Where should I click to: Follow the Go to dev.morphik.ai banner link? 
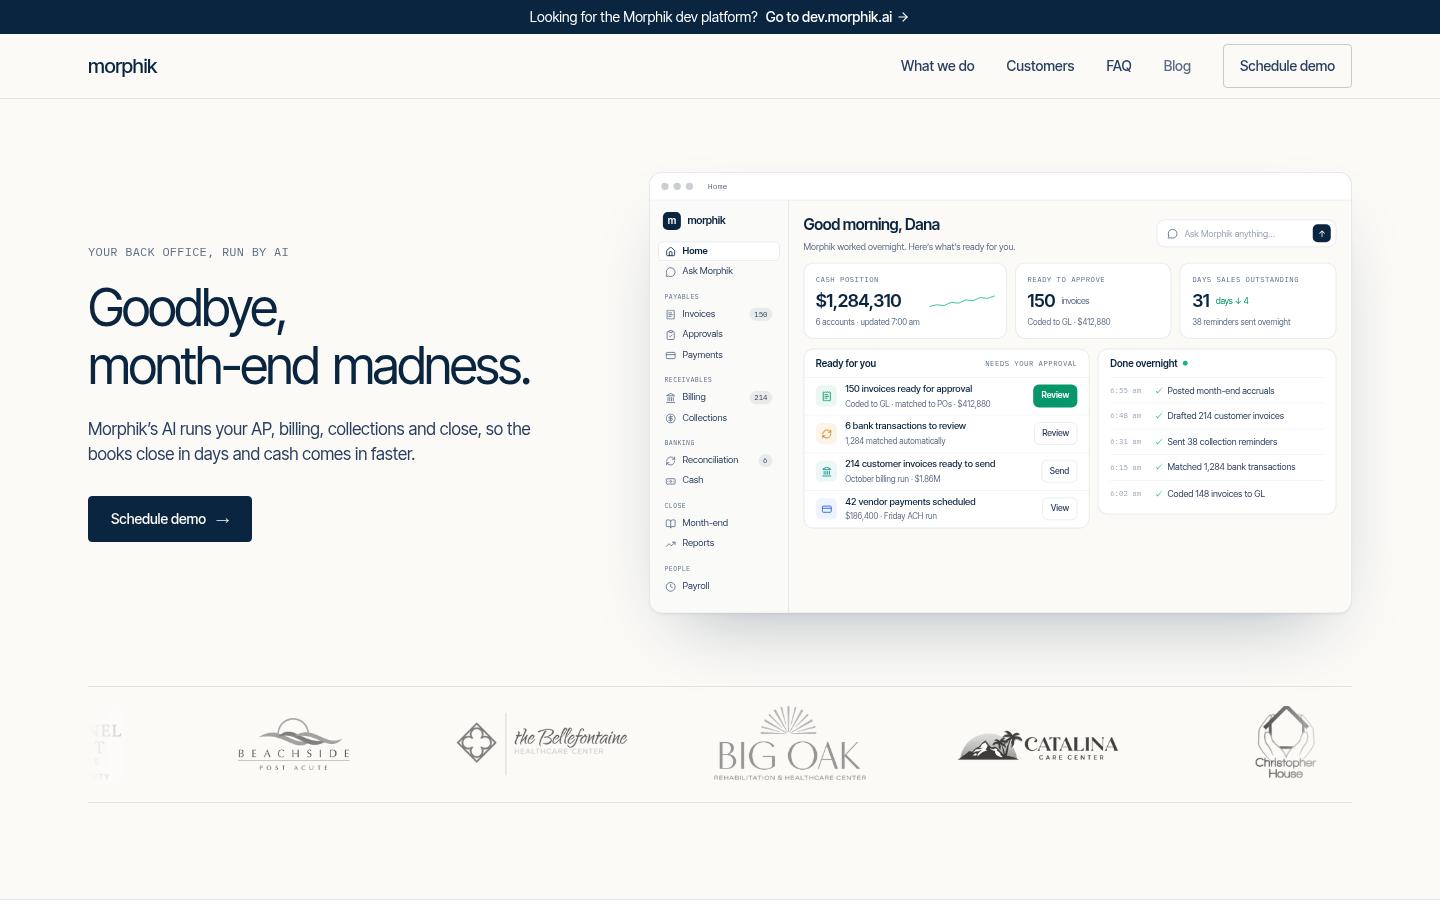point(837,17)
